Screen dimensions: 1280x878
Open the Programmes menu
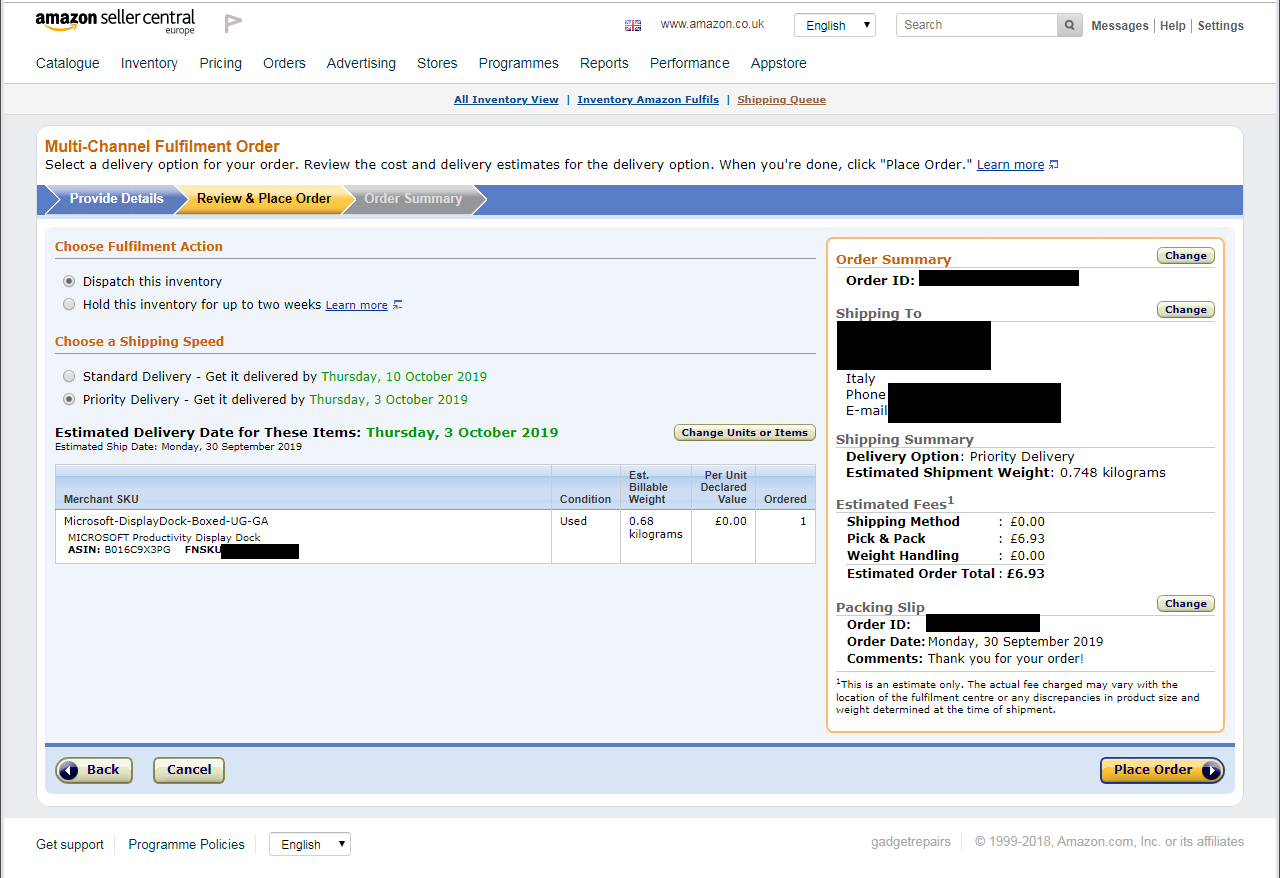click(x=518, y=63)
